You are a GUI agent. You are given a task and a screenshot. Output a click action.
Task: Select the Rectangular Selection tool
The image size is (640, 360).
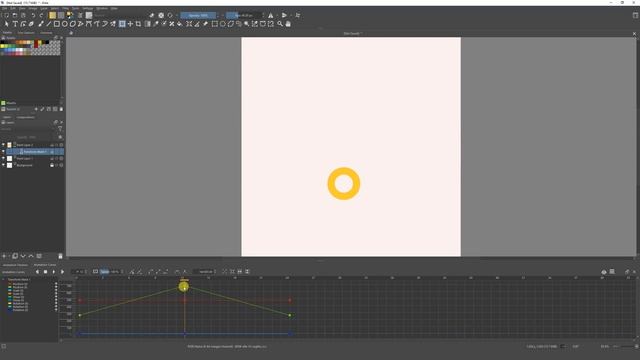pos(214,24)
